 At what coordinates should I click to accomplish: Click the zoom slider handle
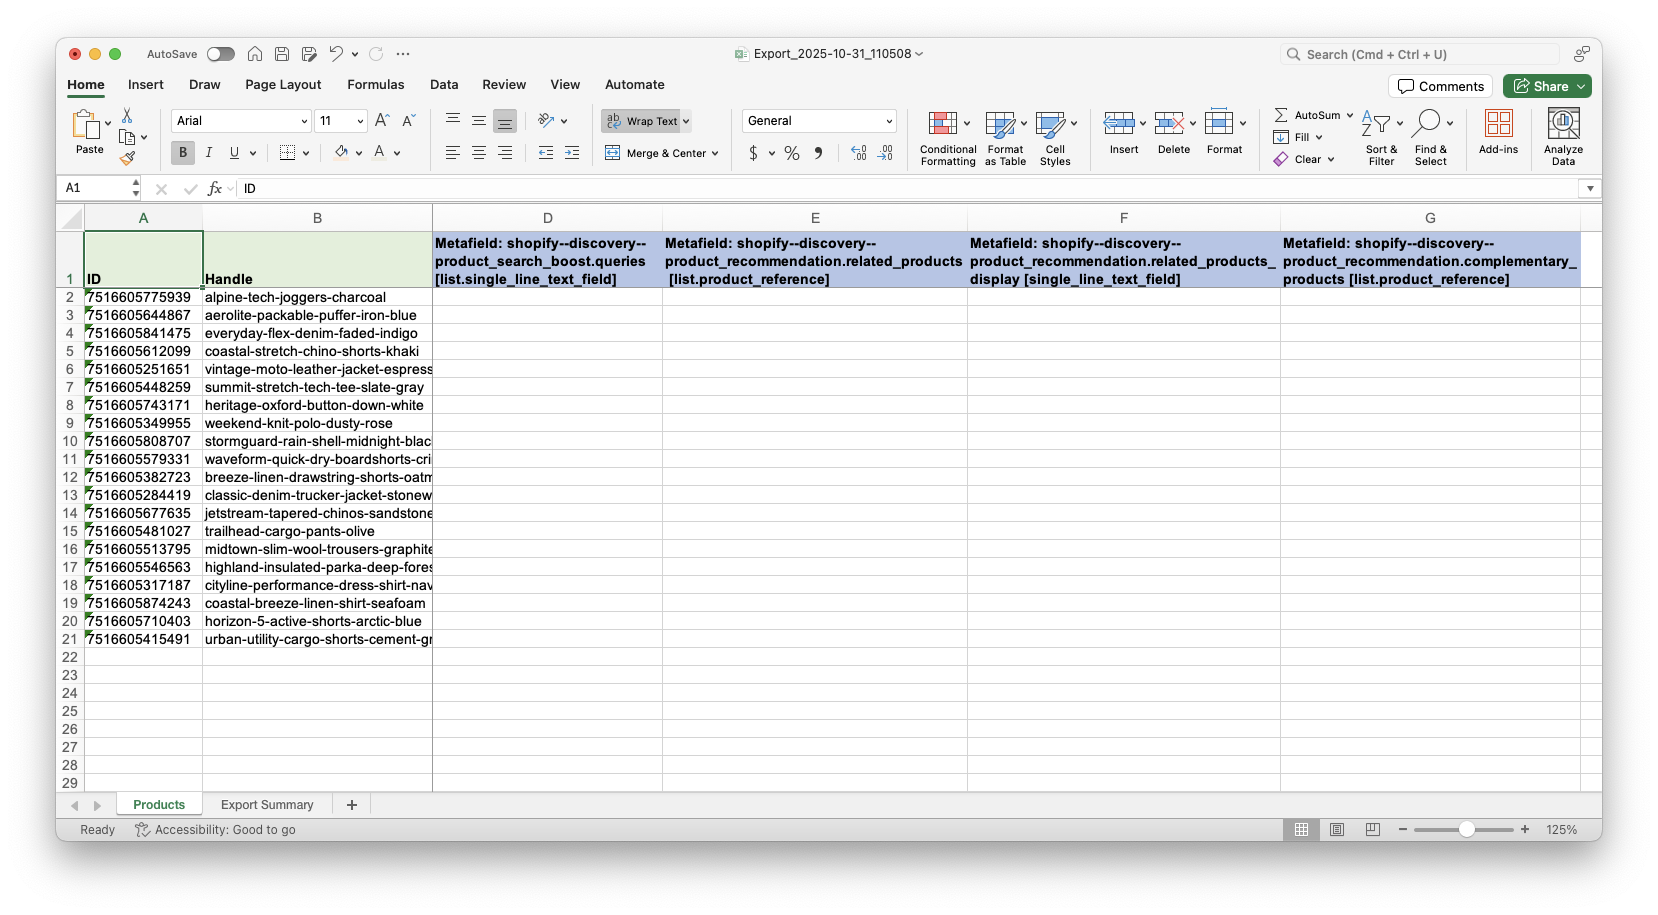tap(1466, 830)
